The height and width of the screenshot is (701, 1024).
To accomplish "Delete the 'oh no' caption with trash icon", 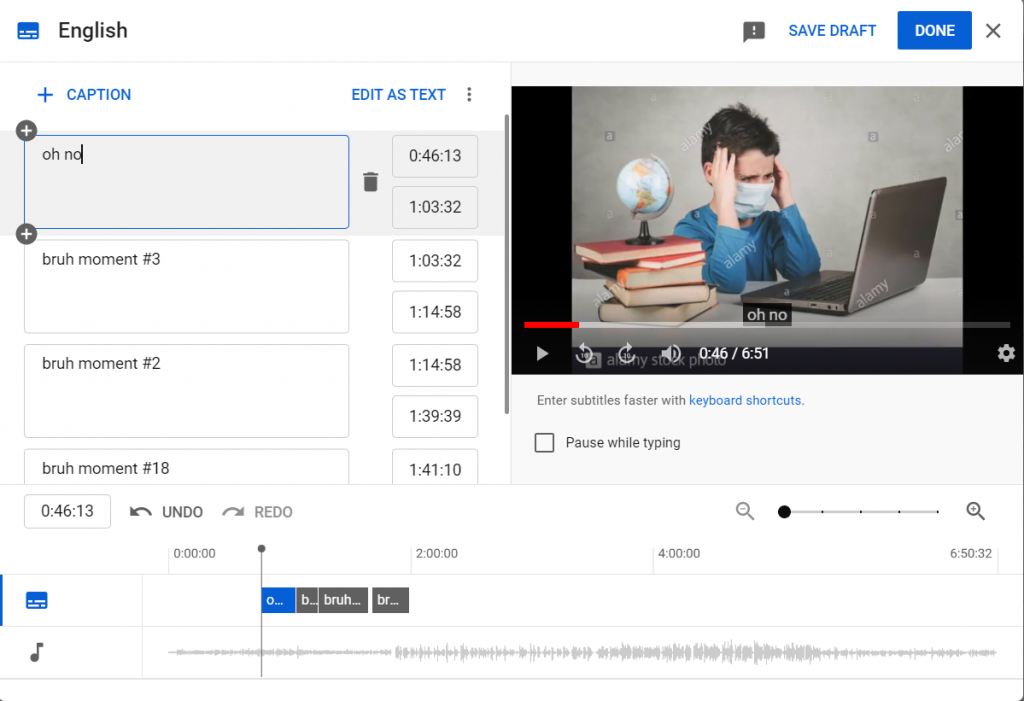I will point(370,182).
